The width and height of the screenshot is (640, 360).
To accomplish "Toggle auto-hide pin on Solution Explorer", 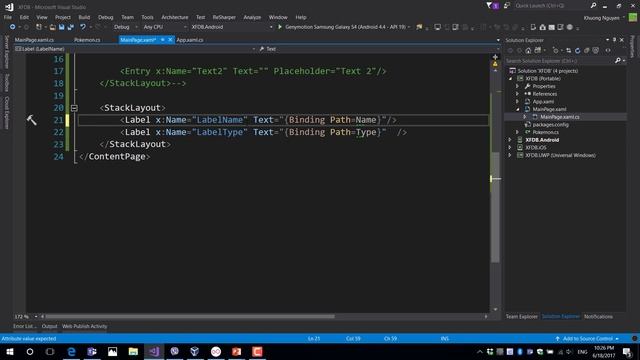I will click(x=614, y=40).
